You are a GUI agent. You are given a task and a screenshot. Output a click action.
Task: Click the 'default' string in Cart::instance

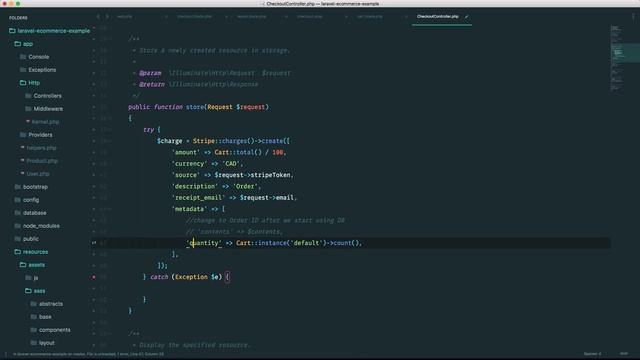pos(306,243)
